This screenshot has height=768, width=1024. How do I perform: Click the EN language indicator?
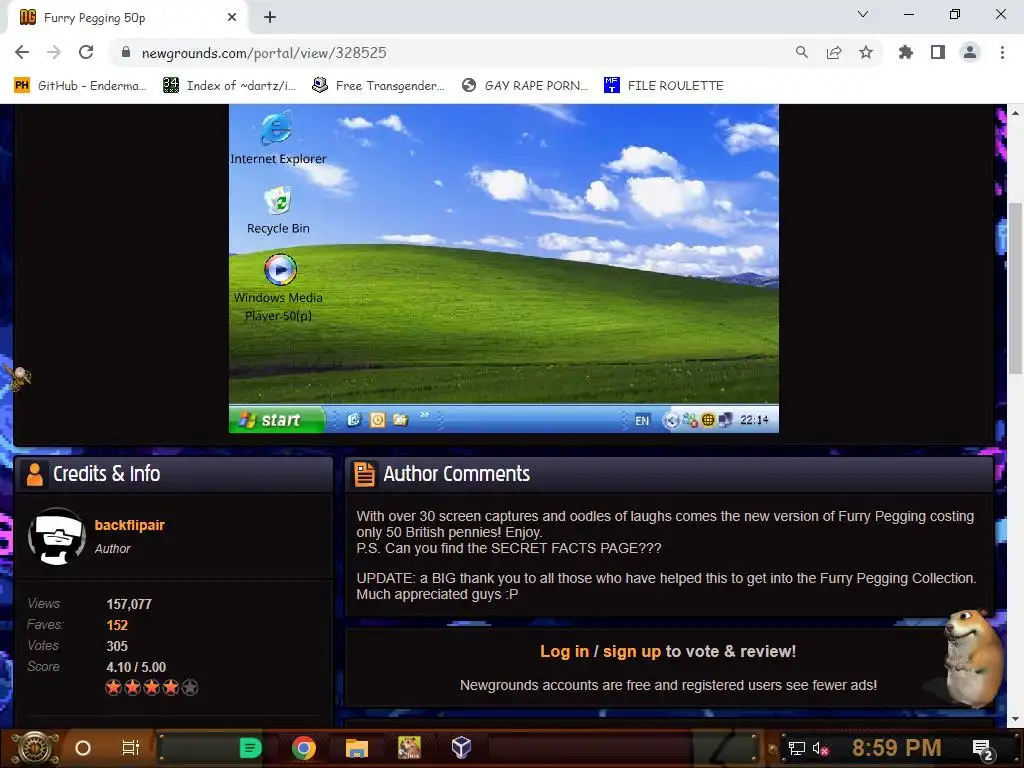click(x=642, y=421)
